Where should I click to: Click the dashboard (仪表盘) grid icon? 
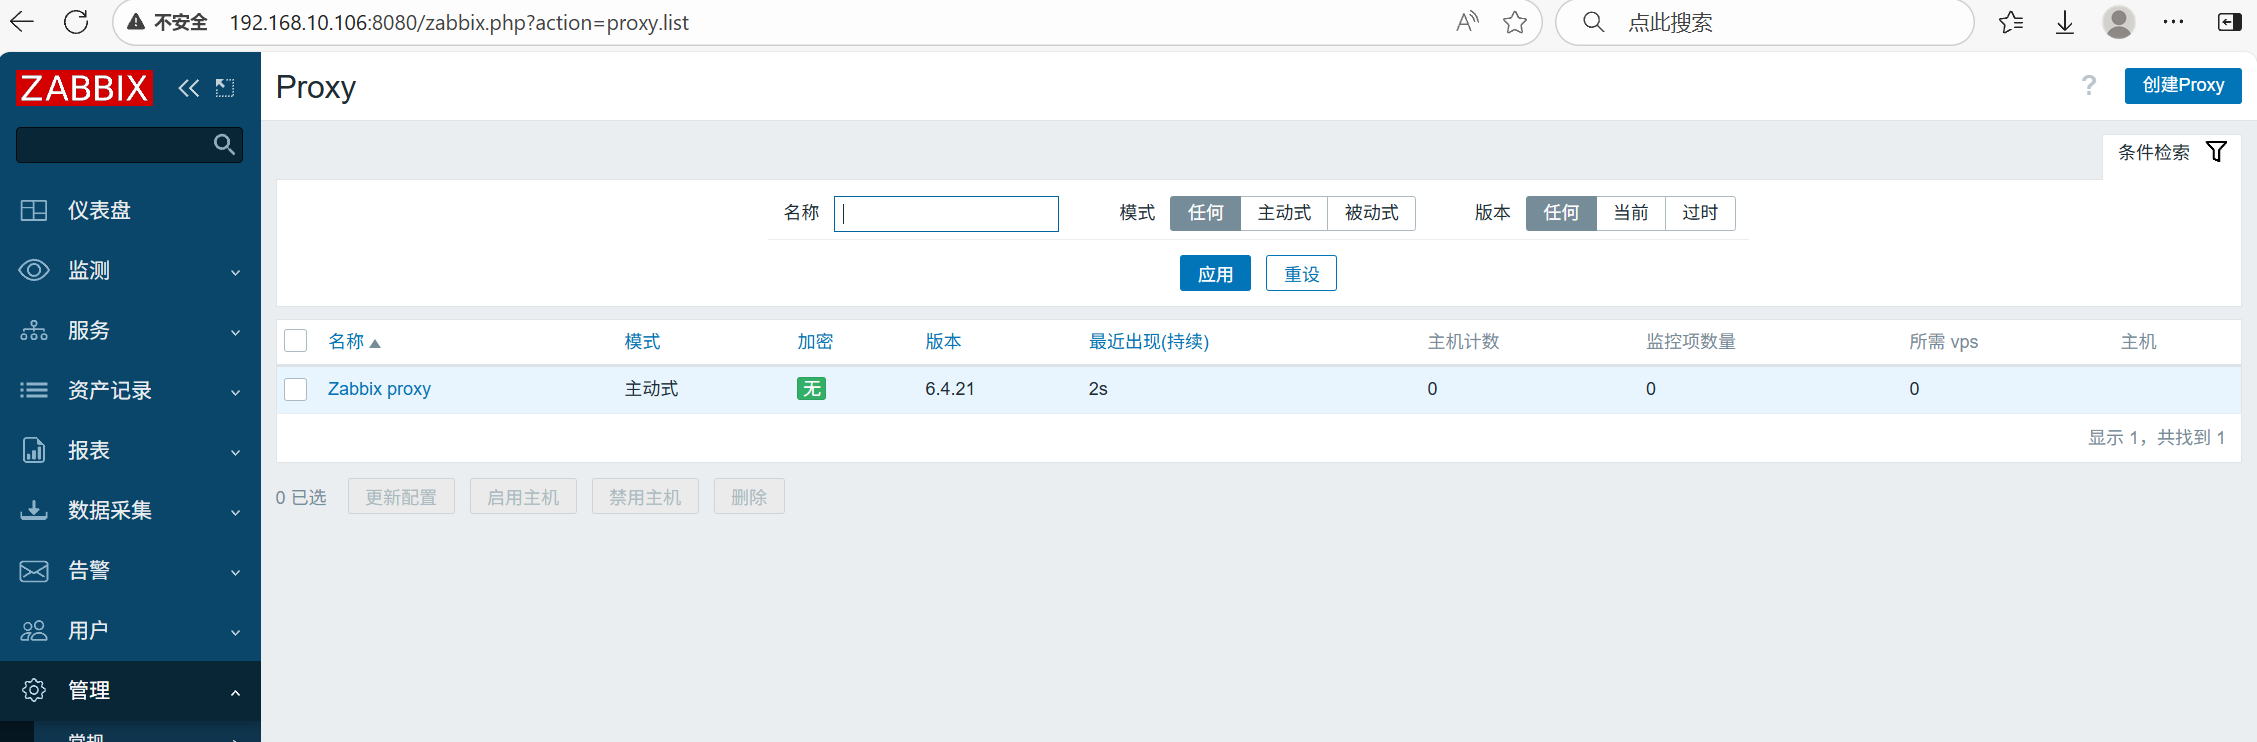34,210
